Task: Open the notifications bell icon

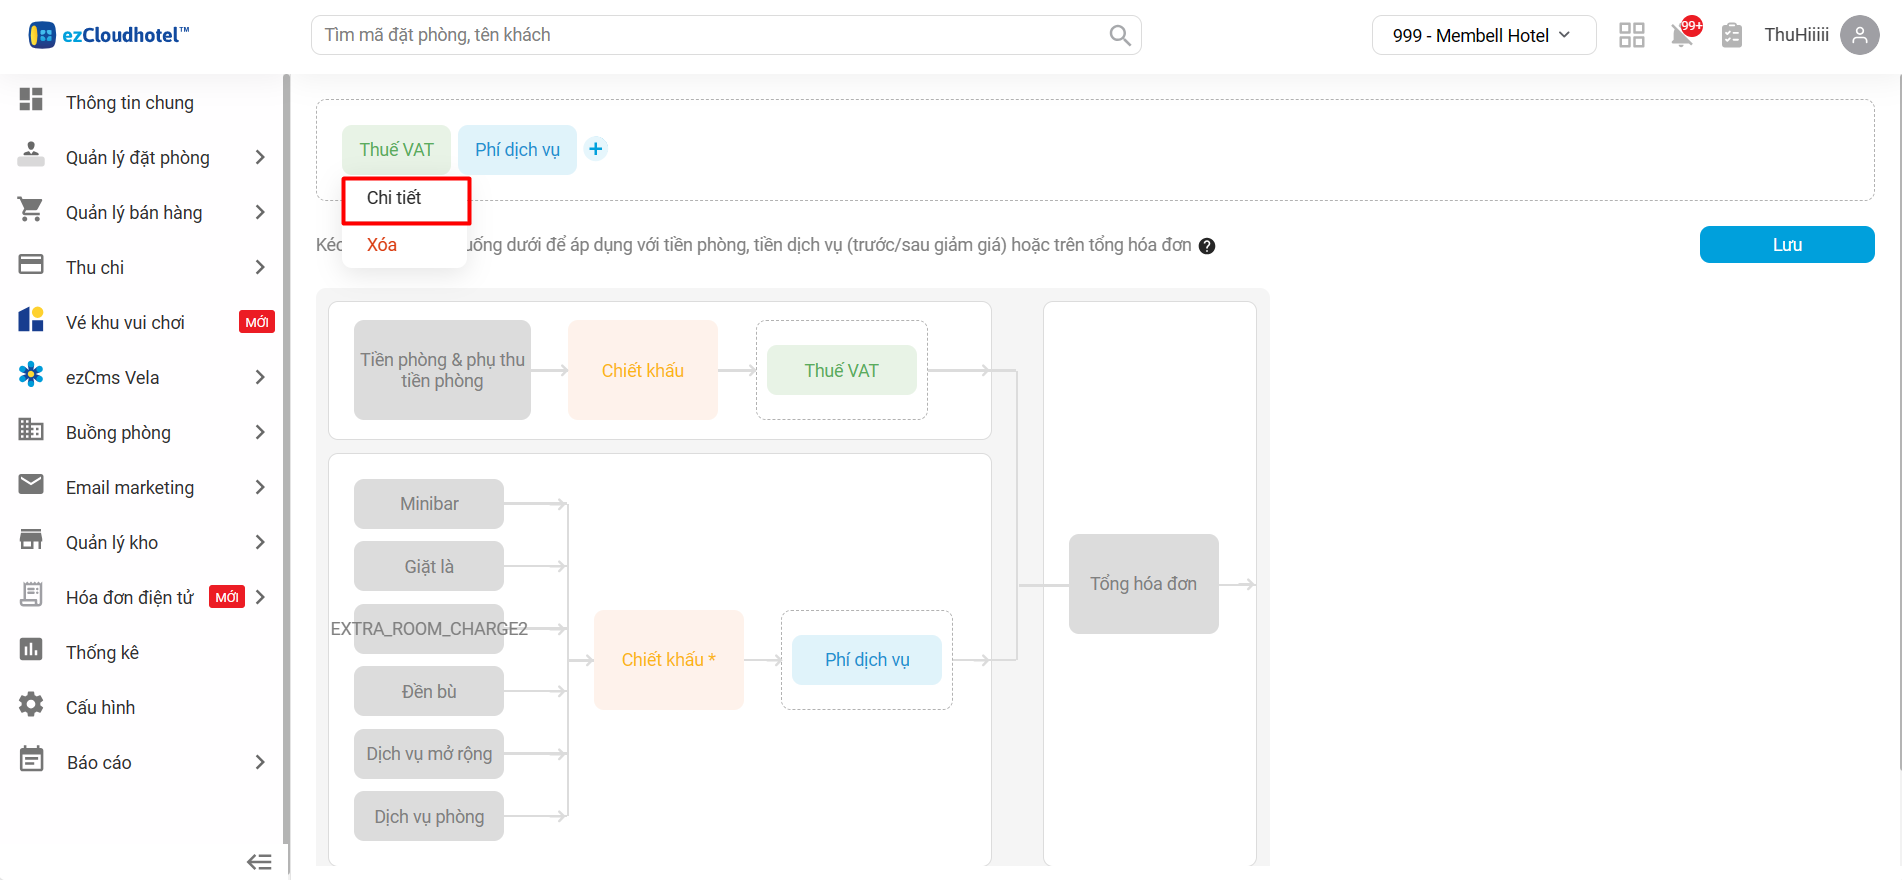Action: pyautogui.click(x=1682, y=36)
